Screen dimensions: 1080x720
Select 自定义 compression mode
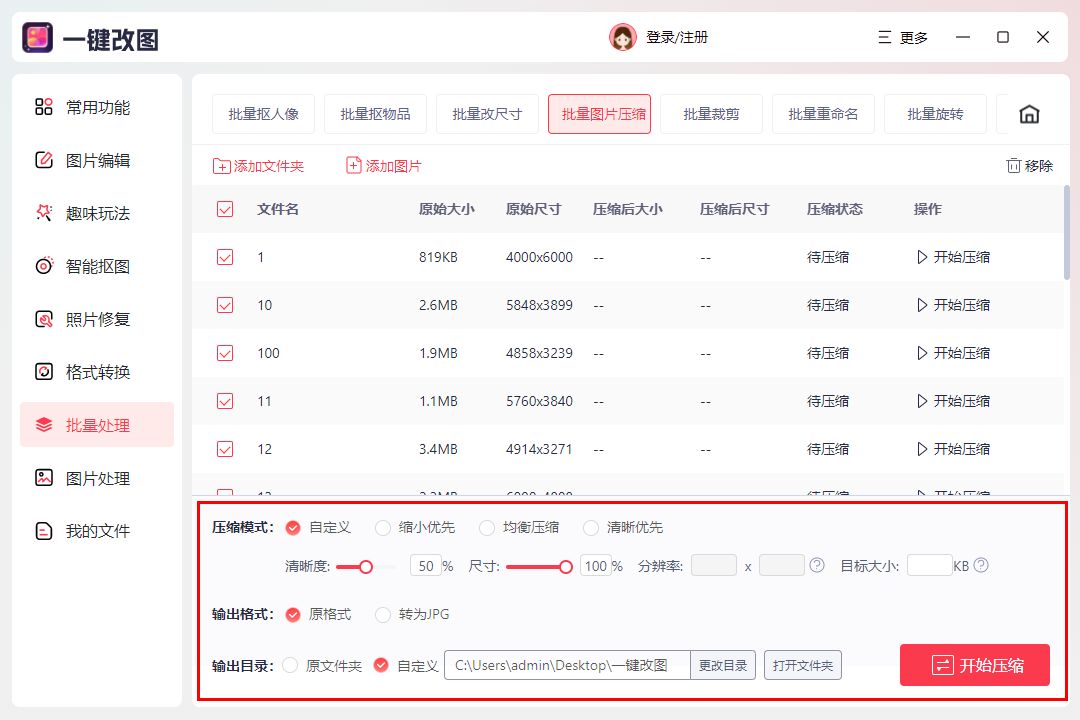293,528
